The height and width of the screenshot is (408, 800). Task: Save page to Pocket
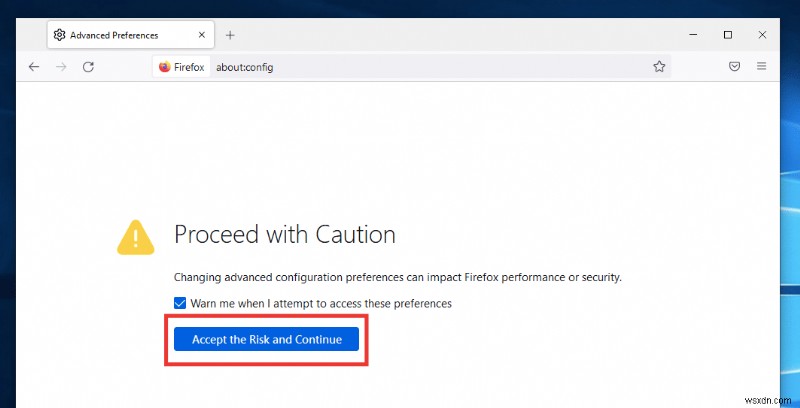click(x=734, y=67)
